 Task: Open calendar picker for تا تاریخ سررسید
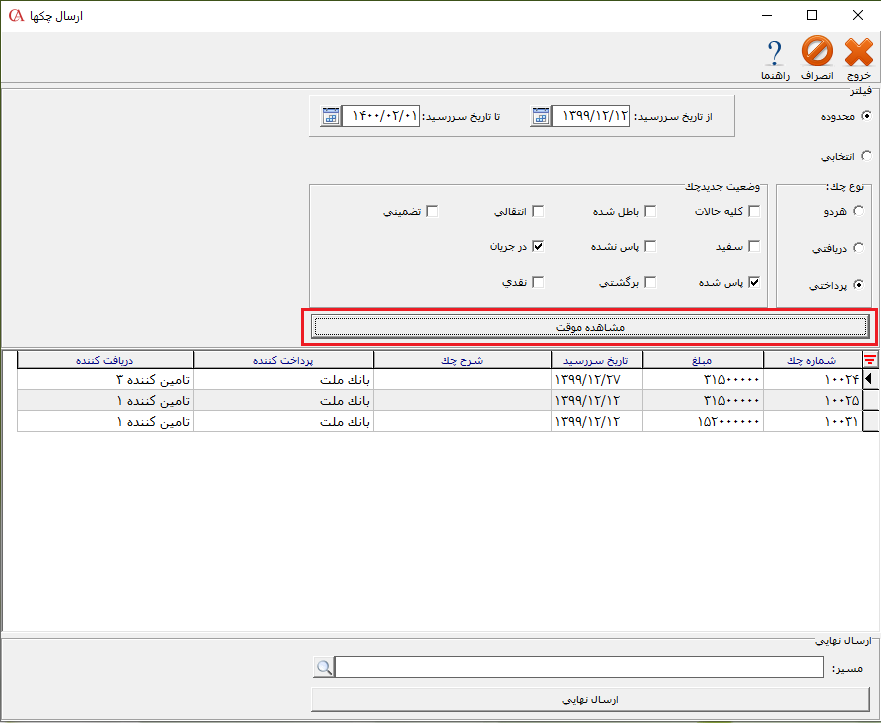point(331,116)
